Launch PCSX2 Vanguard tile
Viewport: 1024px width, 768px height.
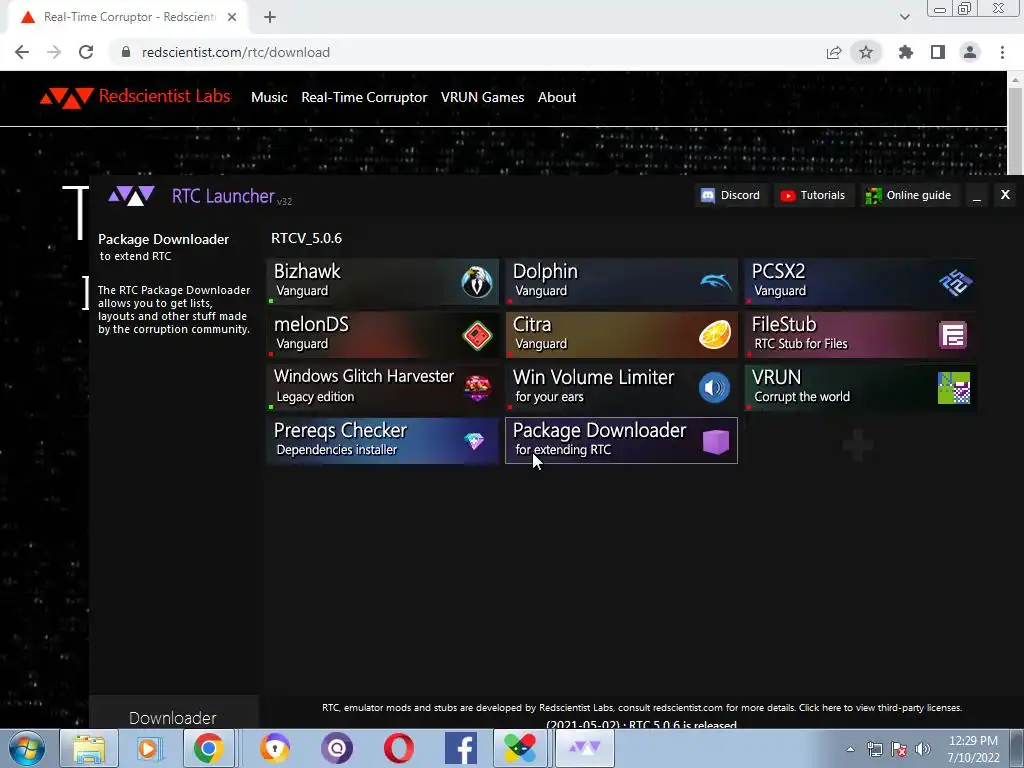pos(860,281)
